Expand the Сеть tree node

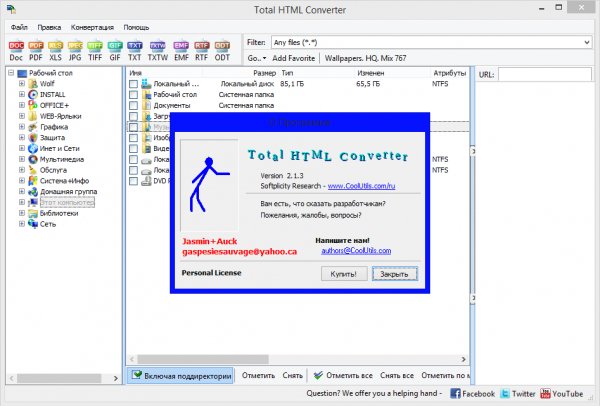22,224
